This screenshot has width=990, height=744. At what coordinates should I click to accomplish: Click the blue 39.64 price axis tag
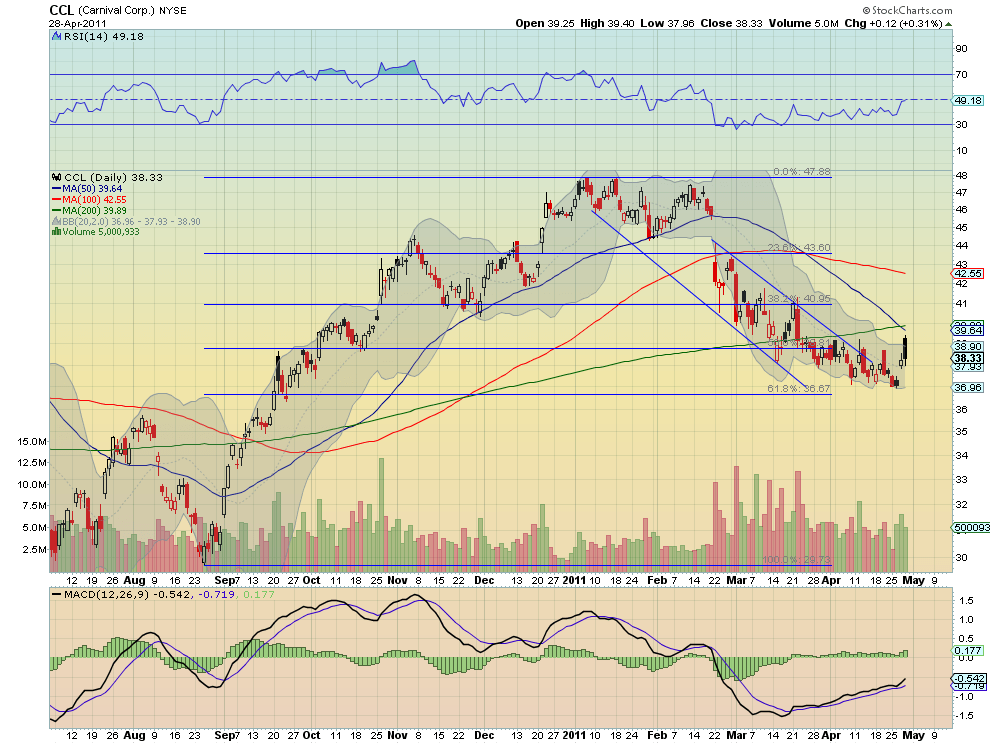pyautogui.click(x=968, y=330)
